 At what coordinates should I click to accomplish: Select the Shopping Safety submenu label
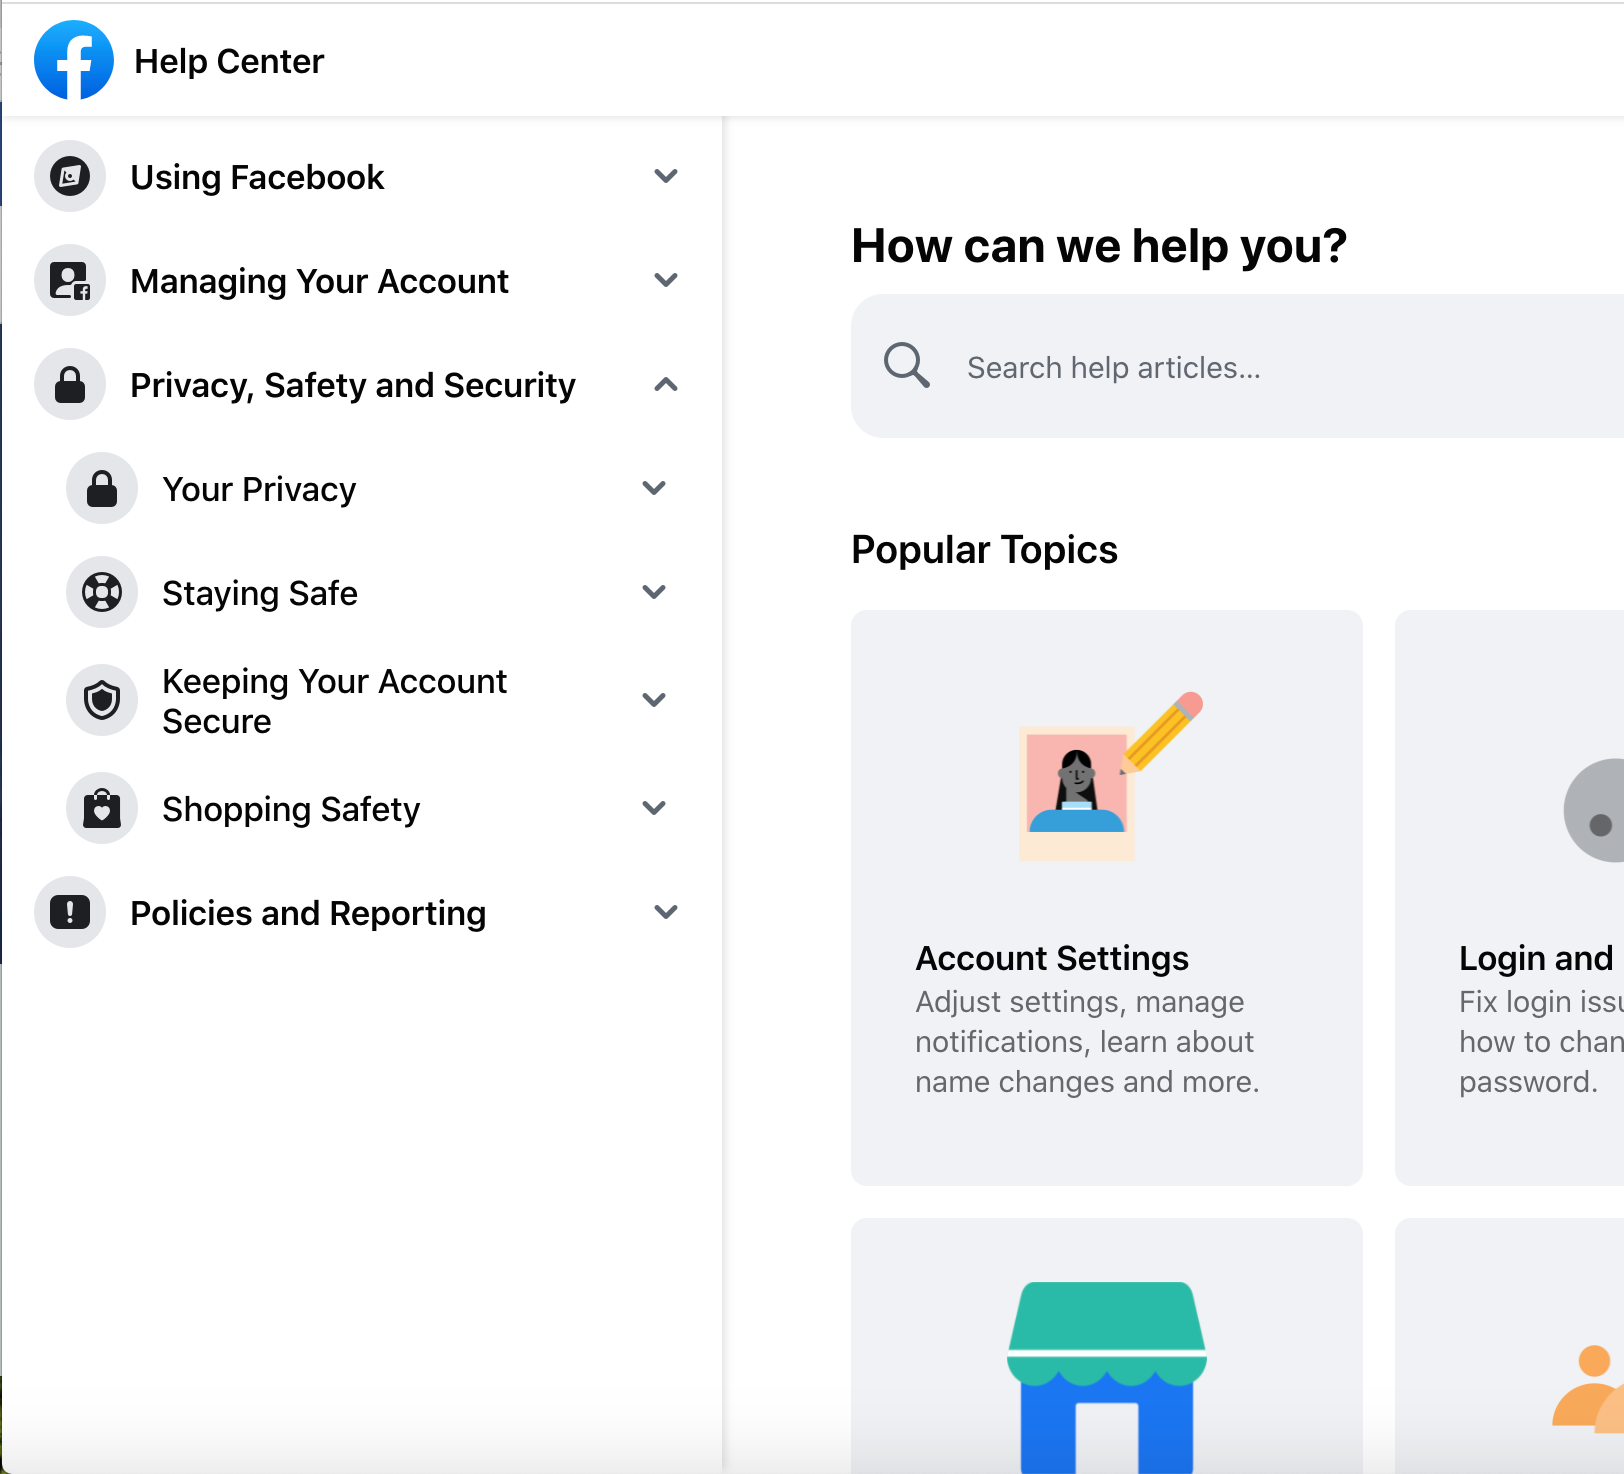[291, 809]
